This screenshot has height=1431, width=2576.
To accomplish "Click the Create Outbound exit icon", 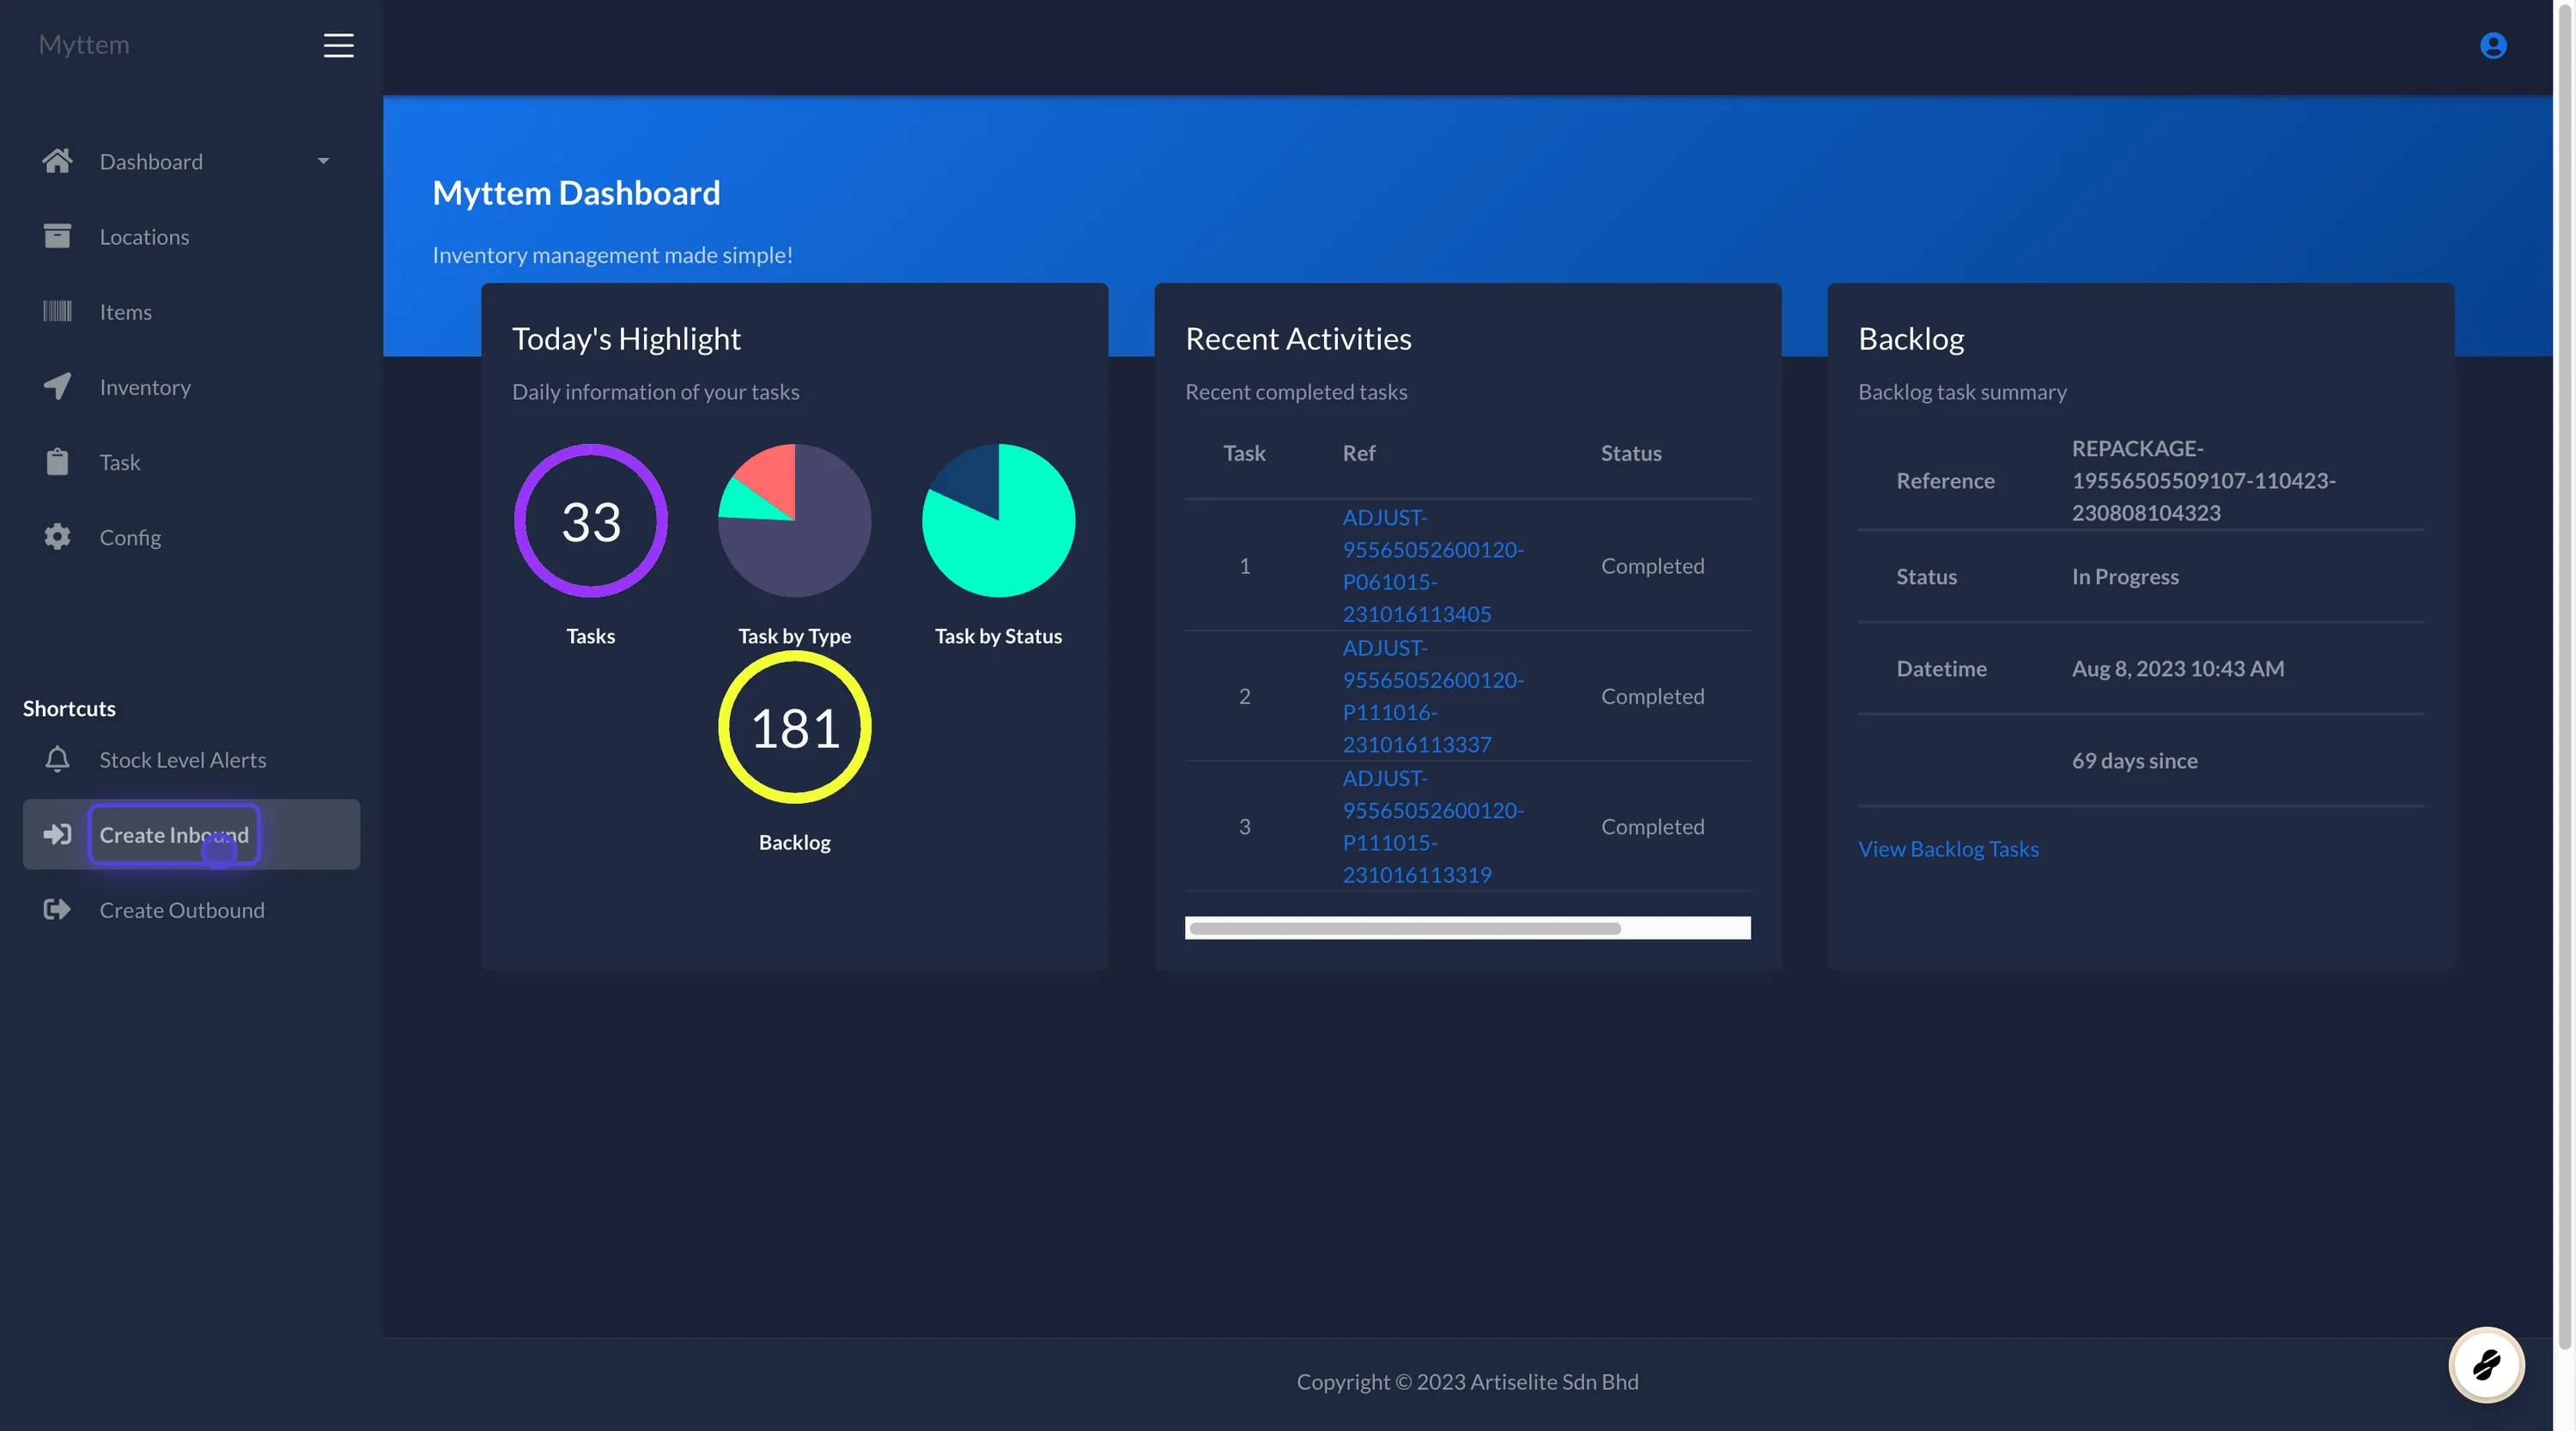I will (x=57, y=909).
